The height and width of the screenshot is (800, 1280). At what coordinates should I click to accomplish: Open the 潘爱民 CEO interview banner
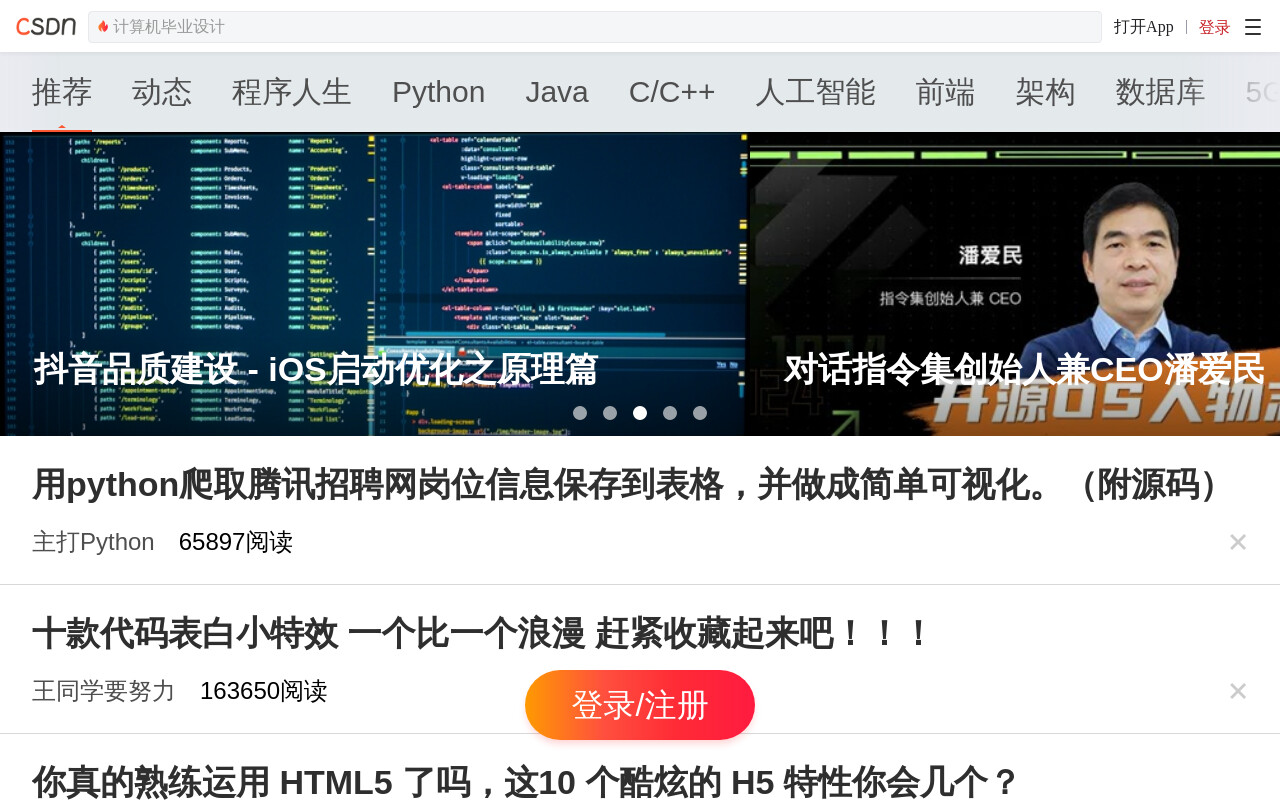pos(1015,284)
